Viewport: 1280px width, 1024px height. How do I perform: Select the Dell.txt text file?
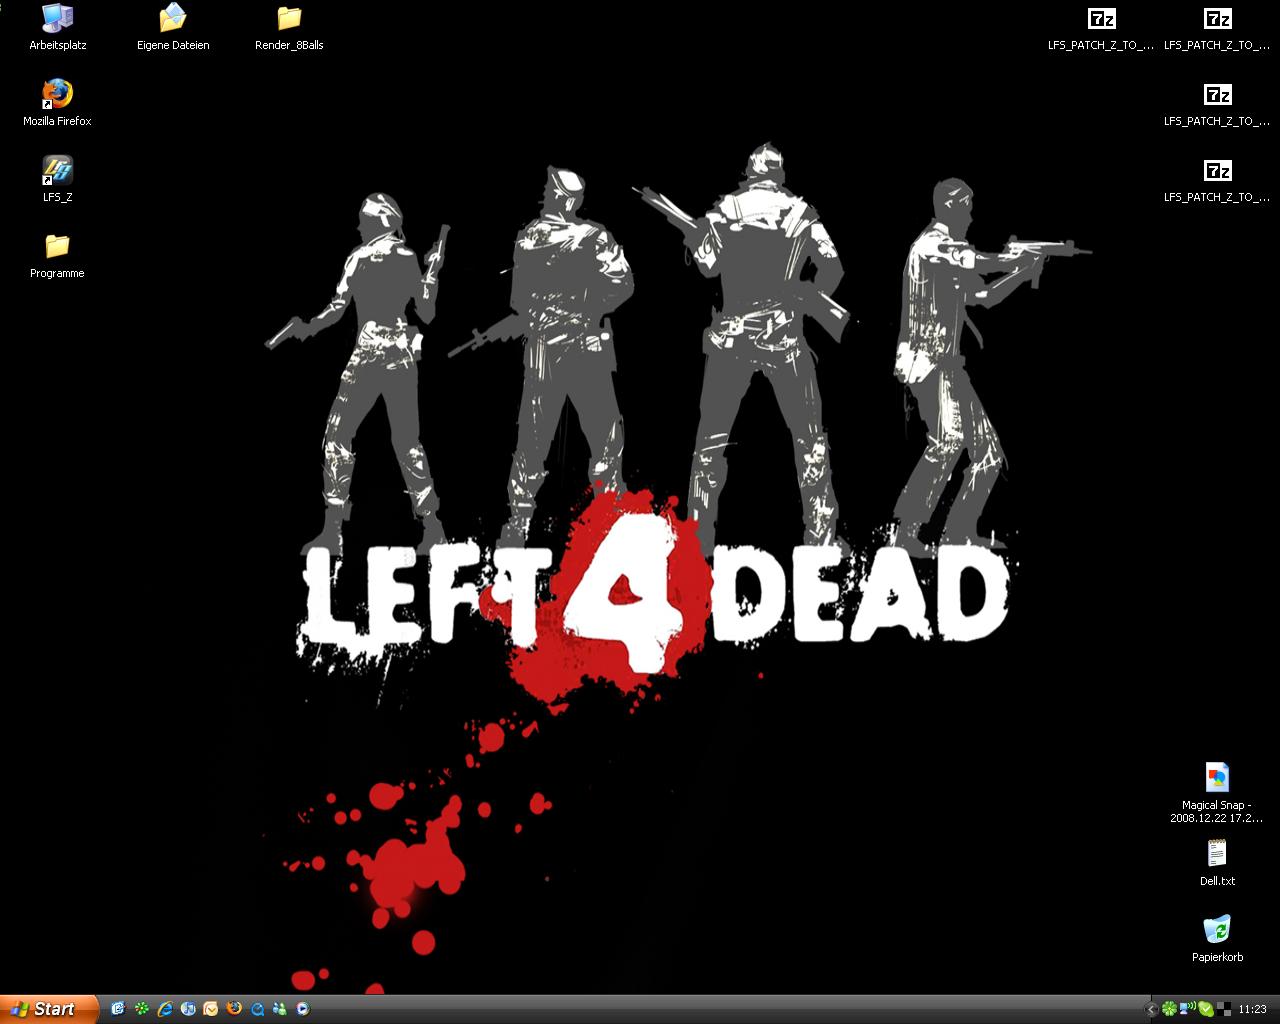coord(1217,863)
